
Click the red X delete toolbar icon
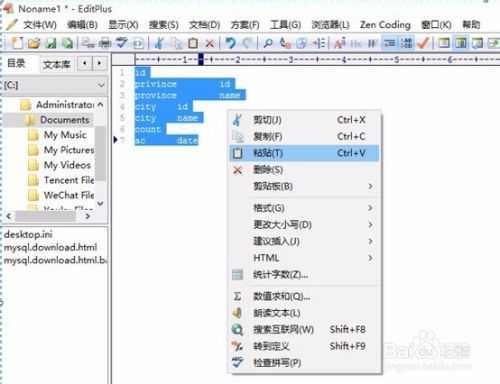coord(209,43)
